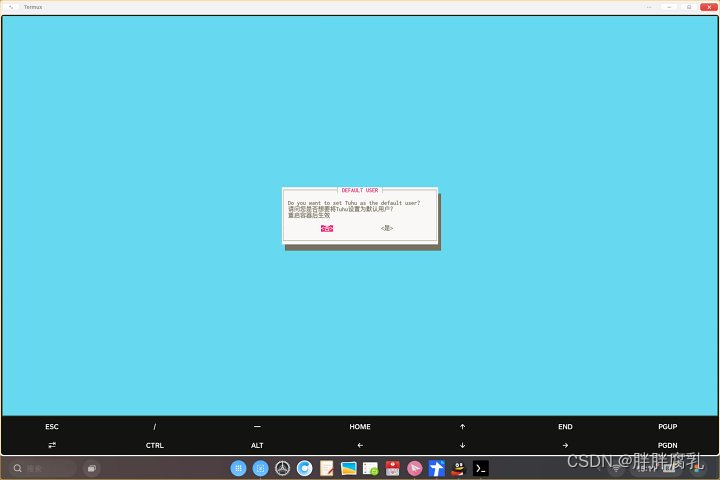Toggle the CTRL modifier key
The height and width of the screenshot is (480, 720).
(155, 446)
